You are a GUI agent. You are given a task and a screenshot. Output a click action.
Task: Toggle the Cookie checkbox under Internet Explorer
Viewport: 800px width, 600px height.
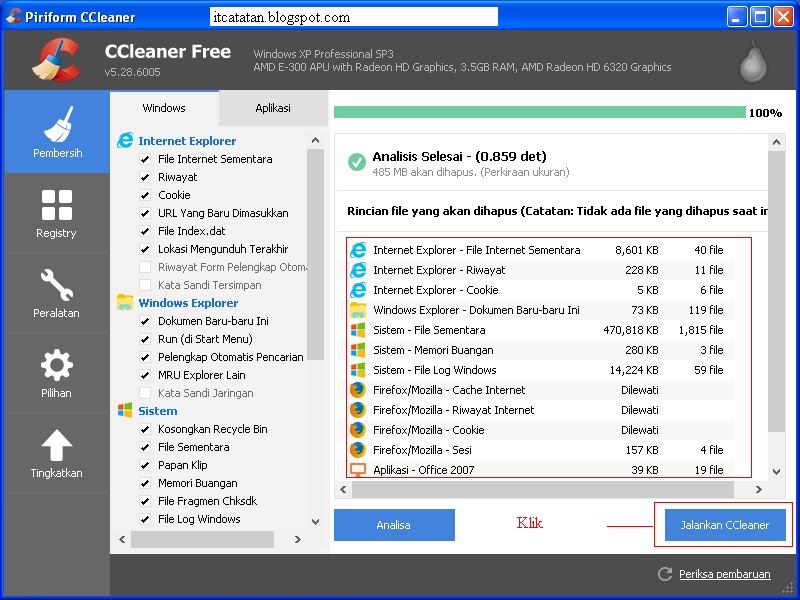pos(145,195)
